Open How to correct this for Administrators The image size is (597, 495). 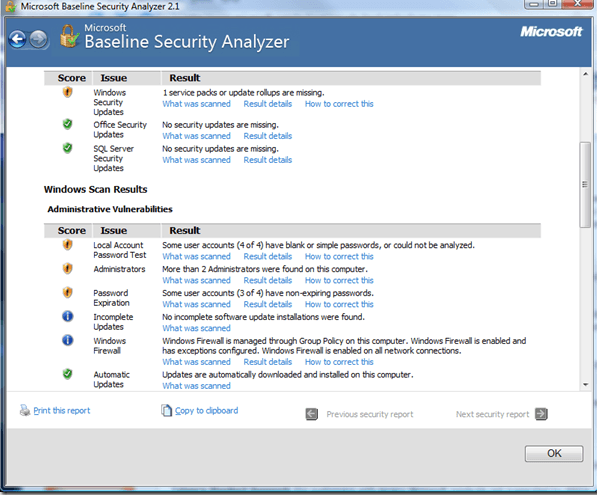pos(339,281)
